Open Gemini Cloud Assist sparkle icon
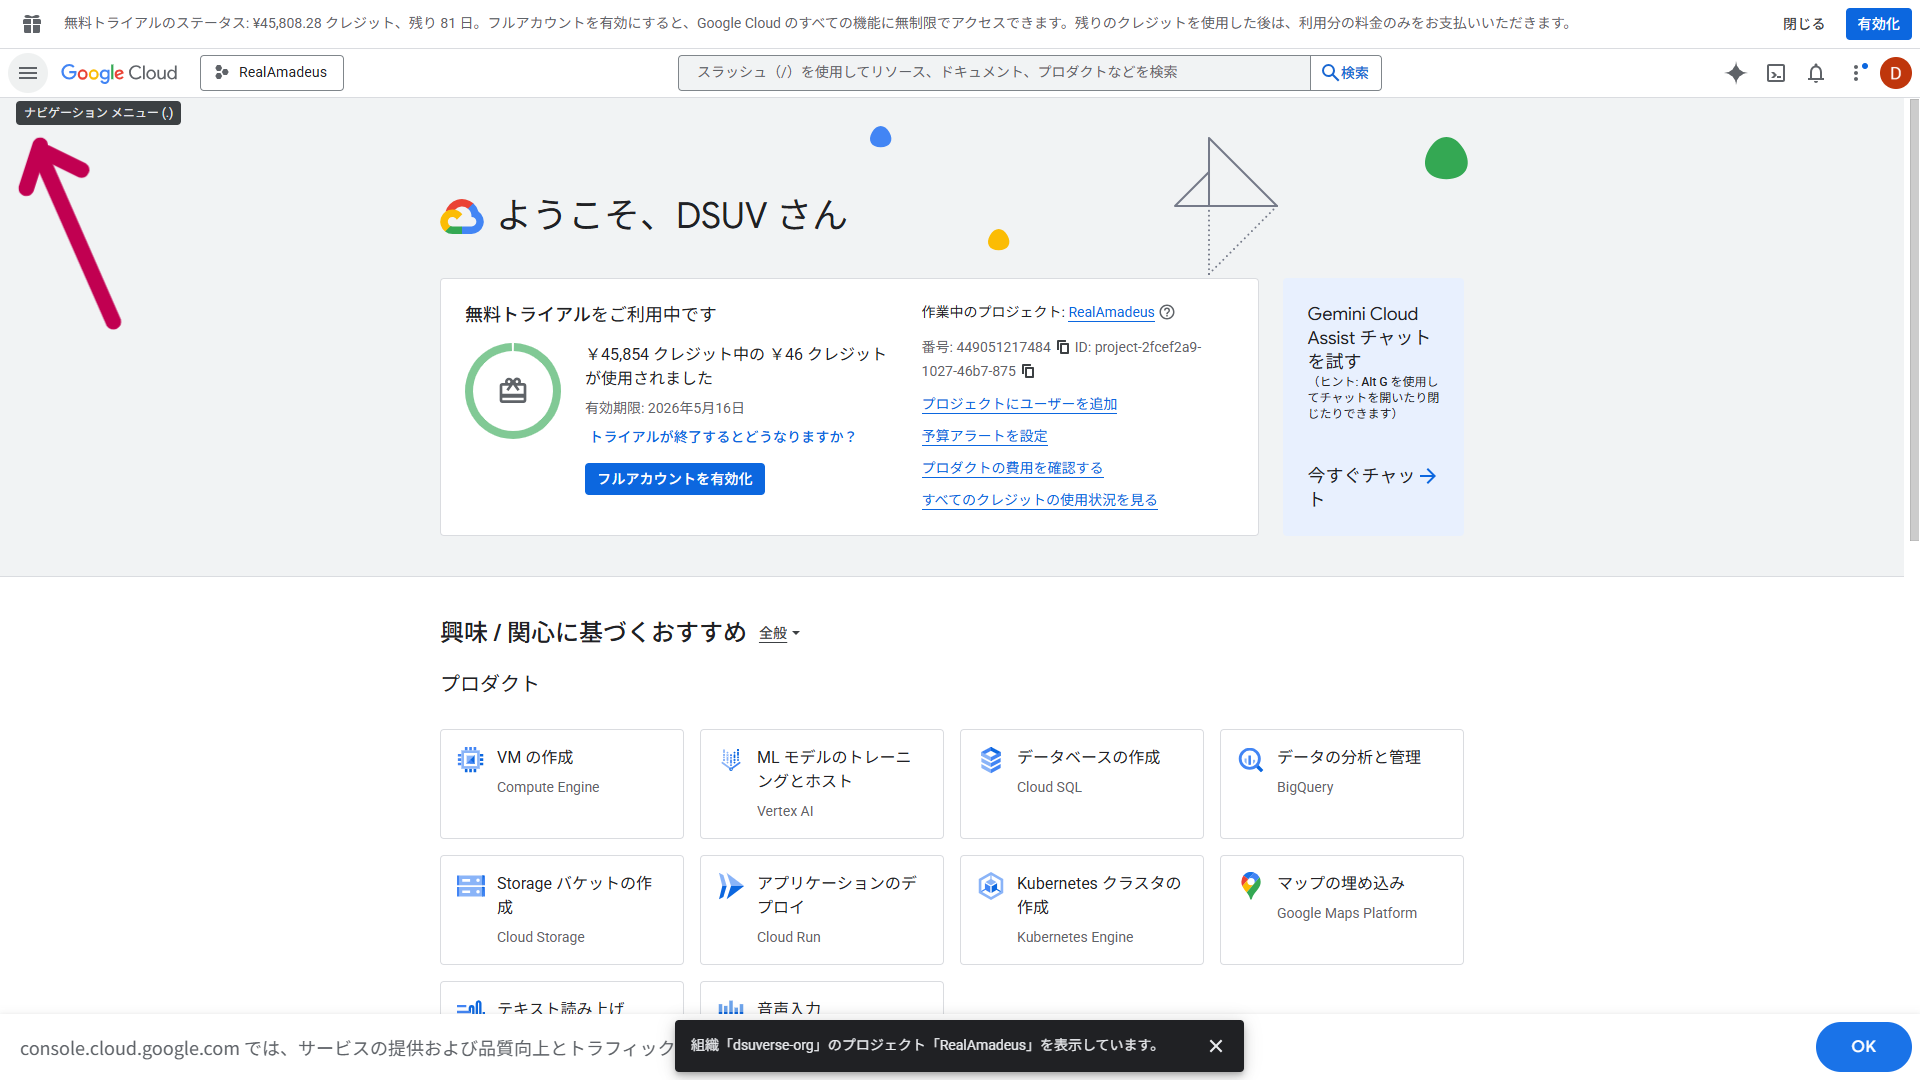Viewport: 1920px width, 1080px height. tap(1736, 73)
